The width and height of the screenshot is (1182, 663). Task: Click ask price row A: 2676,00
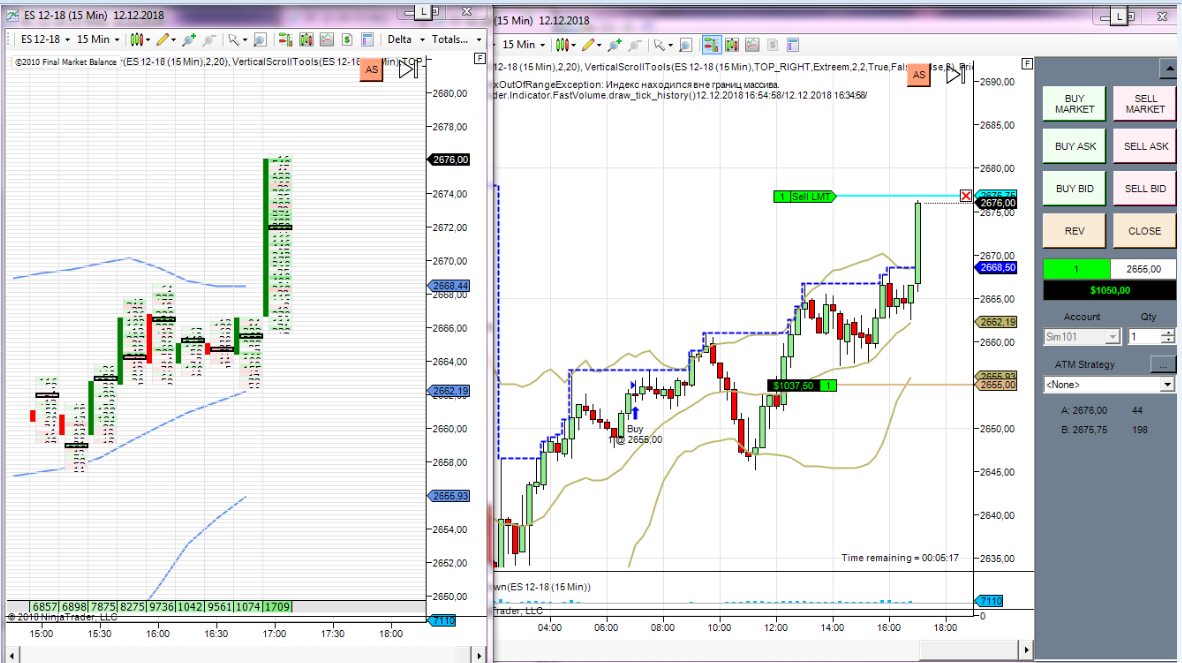[x=1101, y=411]
